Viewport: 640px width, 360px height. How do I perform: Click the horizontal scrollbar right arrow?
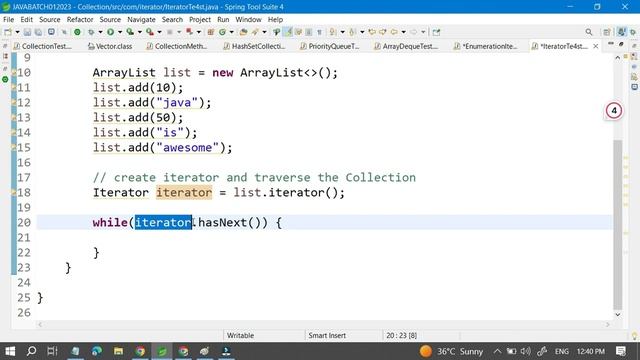click(x=607, y=324)
